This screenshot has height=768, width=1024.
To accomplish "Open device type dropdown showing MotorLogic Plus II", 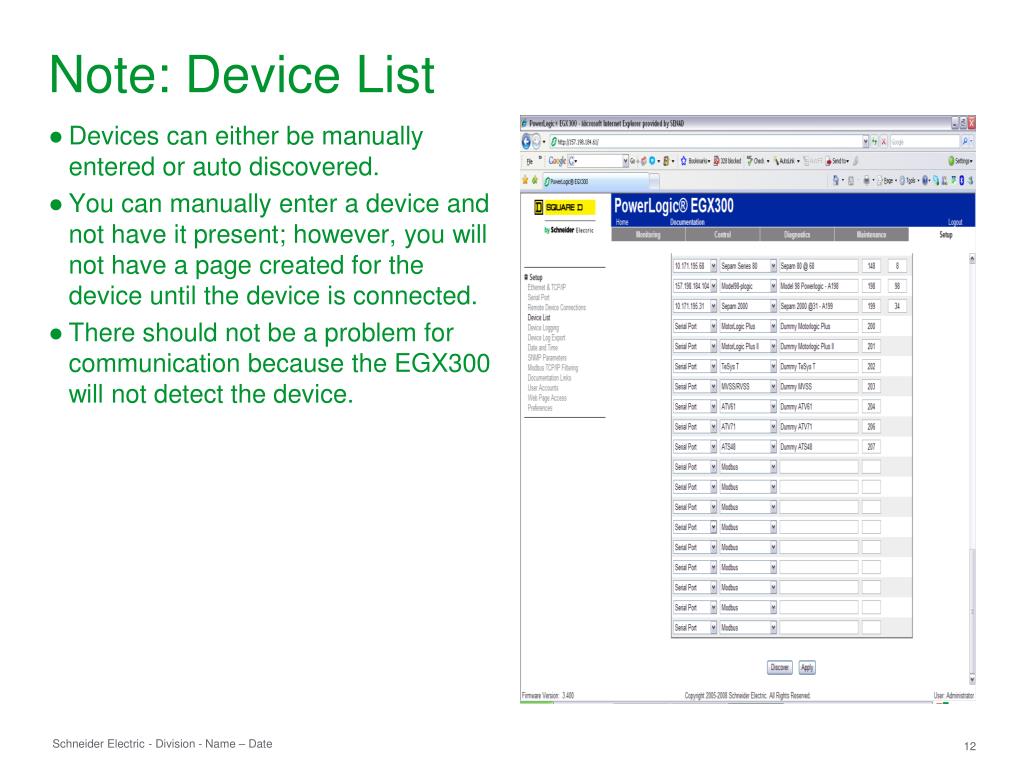I will (x=748, y=346).
